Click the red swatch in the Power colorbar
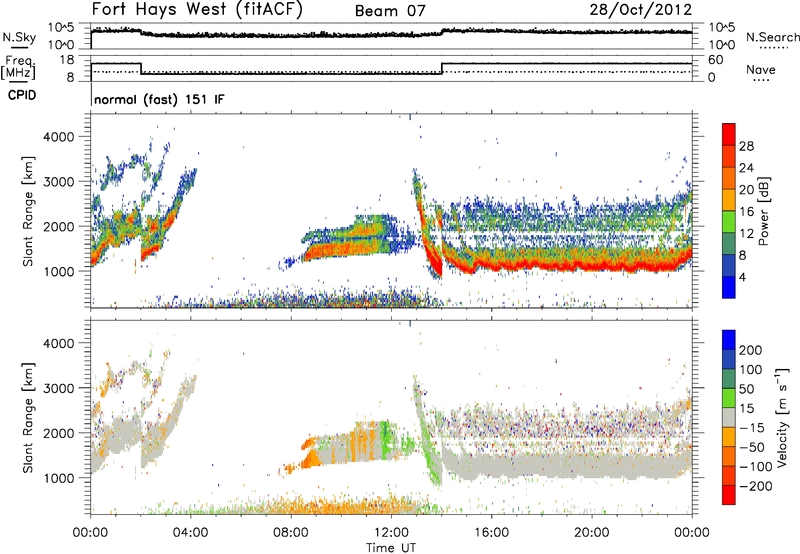Image resolution: width=800 pixels, height=554 pixels. click(729, 135)
